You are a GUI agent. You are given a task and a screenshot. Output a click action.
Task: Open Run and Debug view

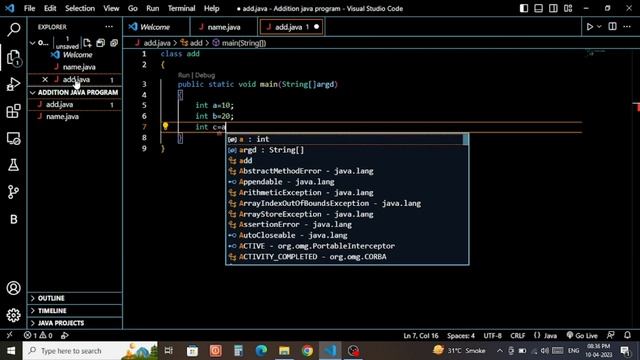(13, 84)
